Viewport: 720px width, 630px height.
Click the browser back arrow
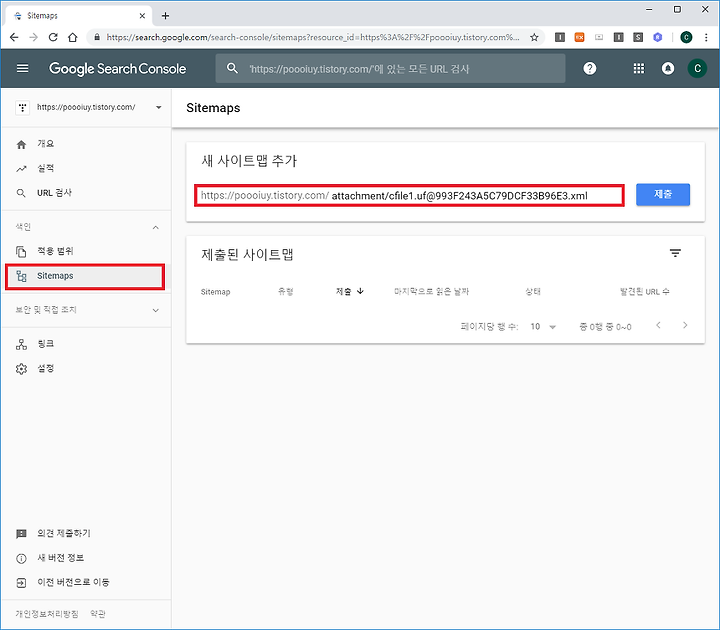tap(14, 37)
